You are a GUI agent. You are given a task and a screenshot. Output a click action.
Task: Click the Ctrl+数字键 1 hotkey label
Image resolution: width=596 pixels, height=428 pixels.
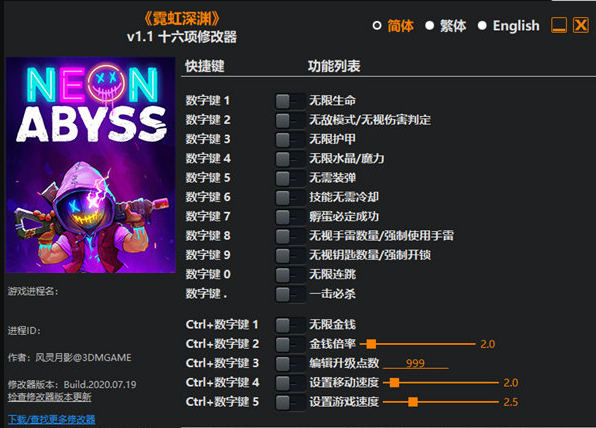(x=222, y=325)
